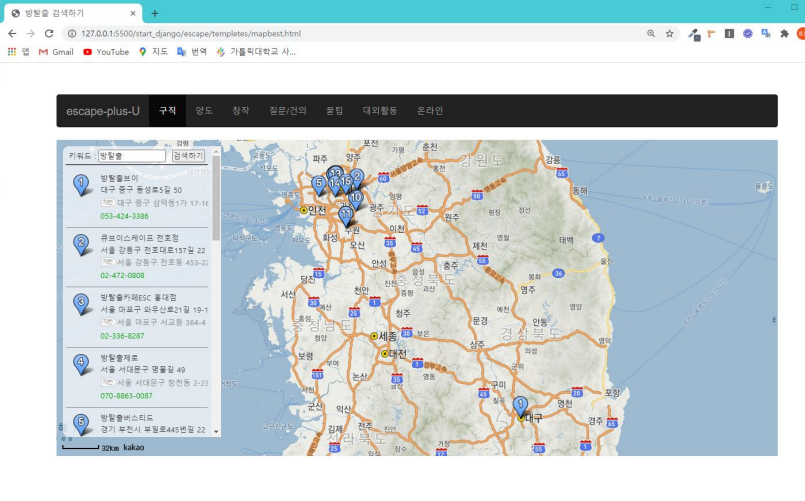Open the 양도 menu item
The width and height of the screenshot is (805, 501).
[x=204, y=111]
